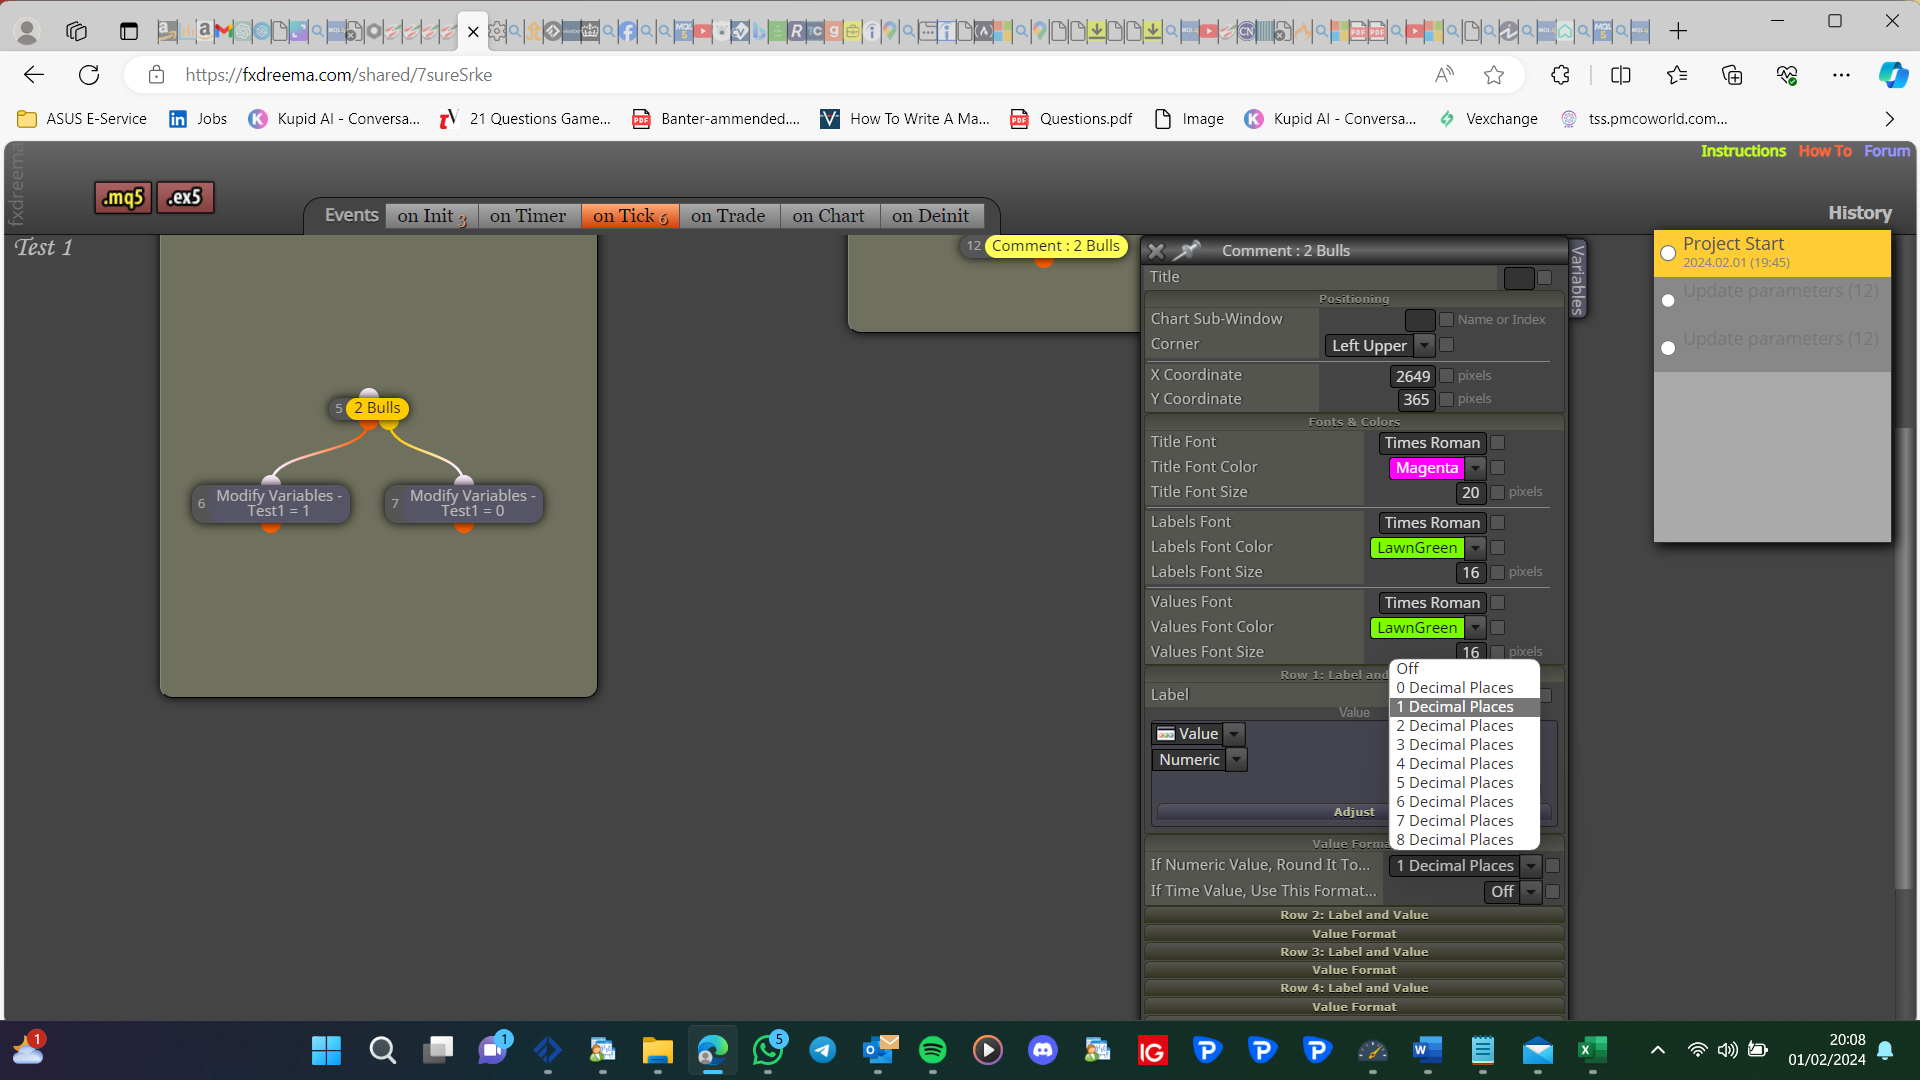
Task: Add this page to favorites star
Action: tap(1494, 75)
